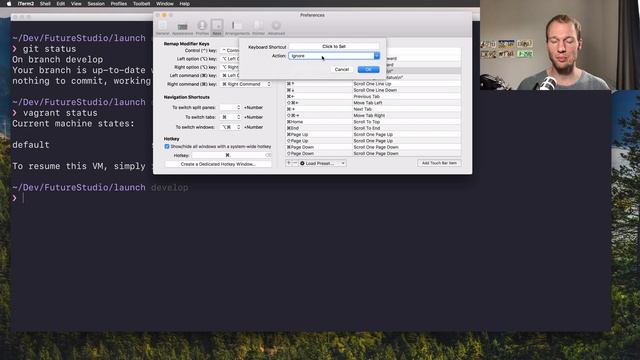The width and height of the screenshot is (640, 360).
Task: Click Cancel in the shortcut sheet
Action: click(x=342, y=69)
